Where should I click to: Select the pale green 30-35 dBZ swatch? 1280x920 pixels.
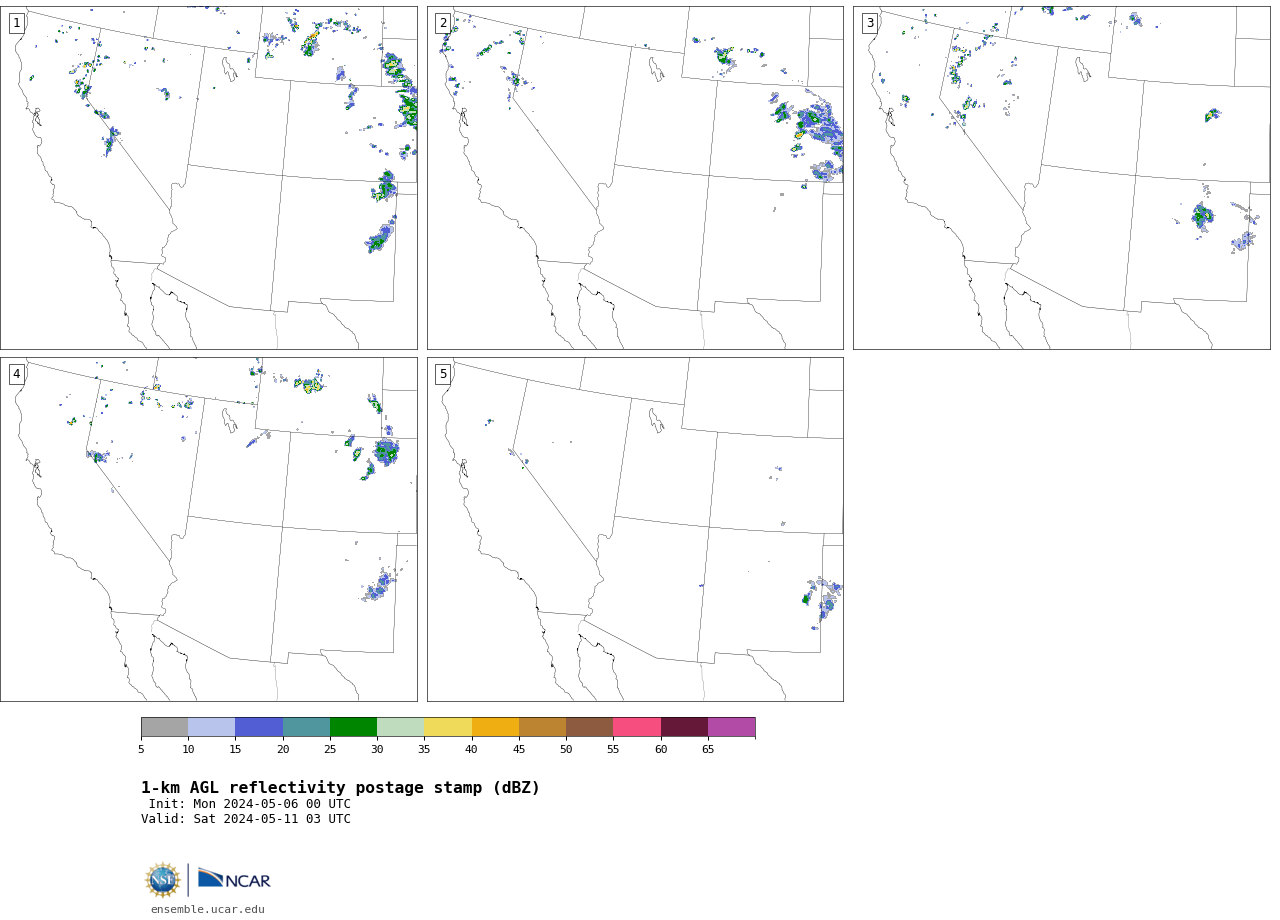(x=401, y=727)
